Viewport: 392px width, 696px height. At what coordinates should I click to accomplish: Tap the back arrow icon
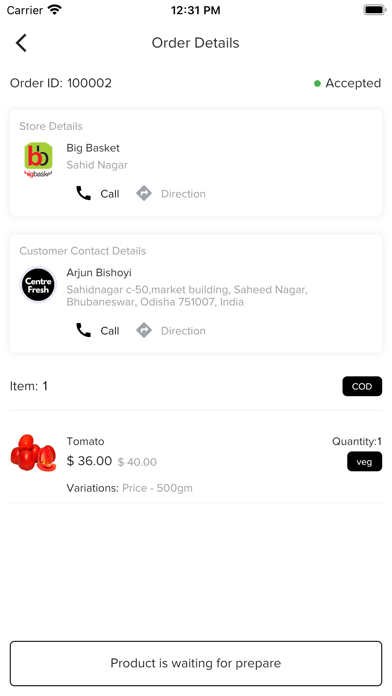point(21,43)
